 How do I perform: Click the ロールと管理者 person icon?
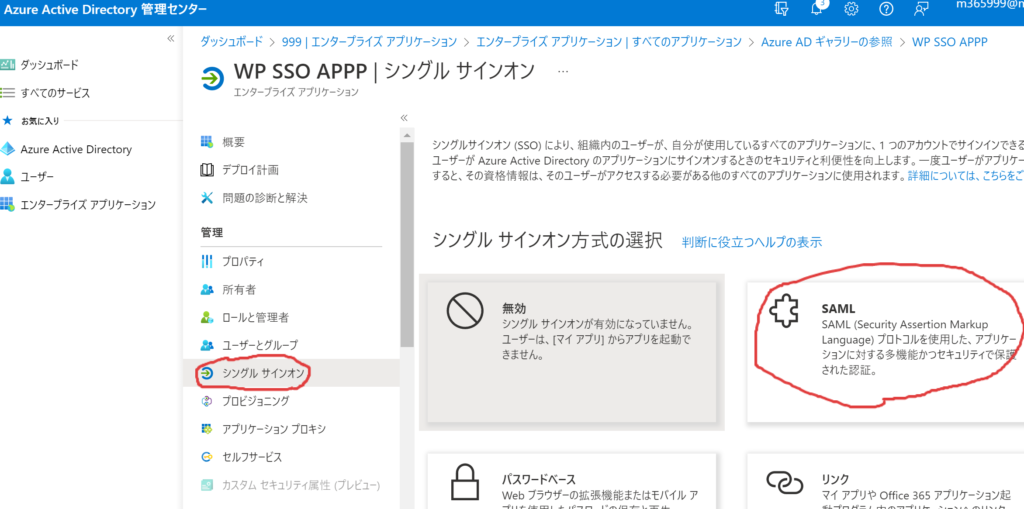click(x=206, y=318)
